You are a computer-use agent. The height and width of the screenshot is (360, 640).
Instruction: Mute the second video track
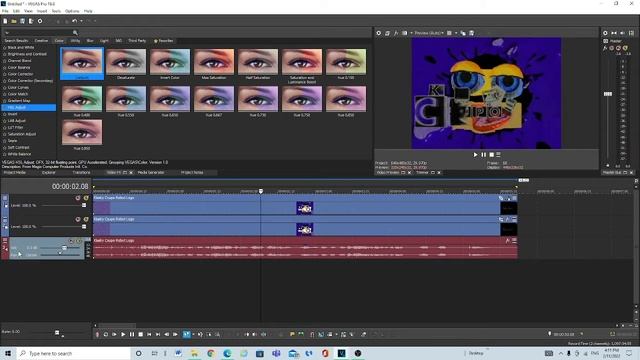tap(78, 219)
